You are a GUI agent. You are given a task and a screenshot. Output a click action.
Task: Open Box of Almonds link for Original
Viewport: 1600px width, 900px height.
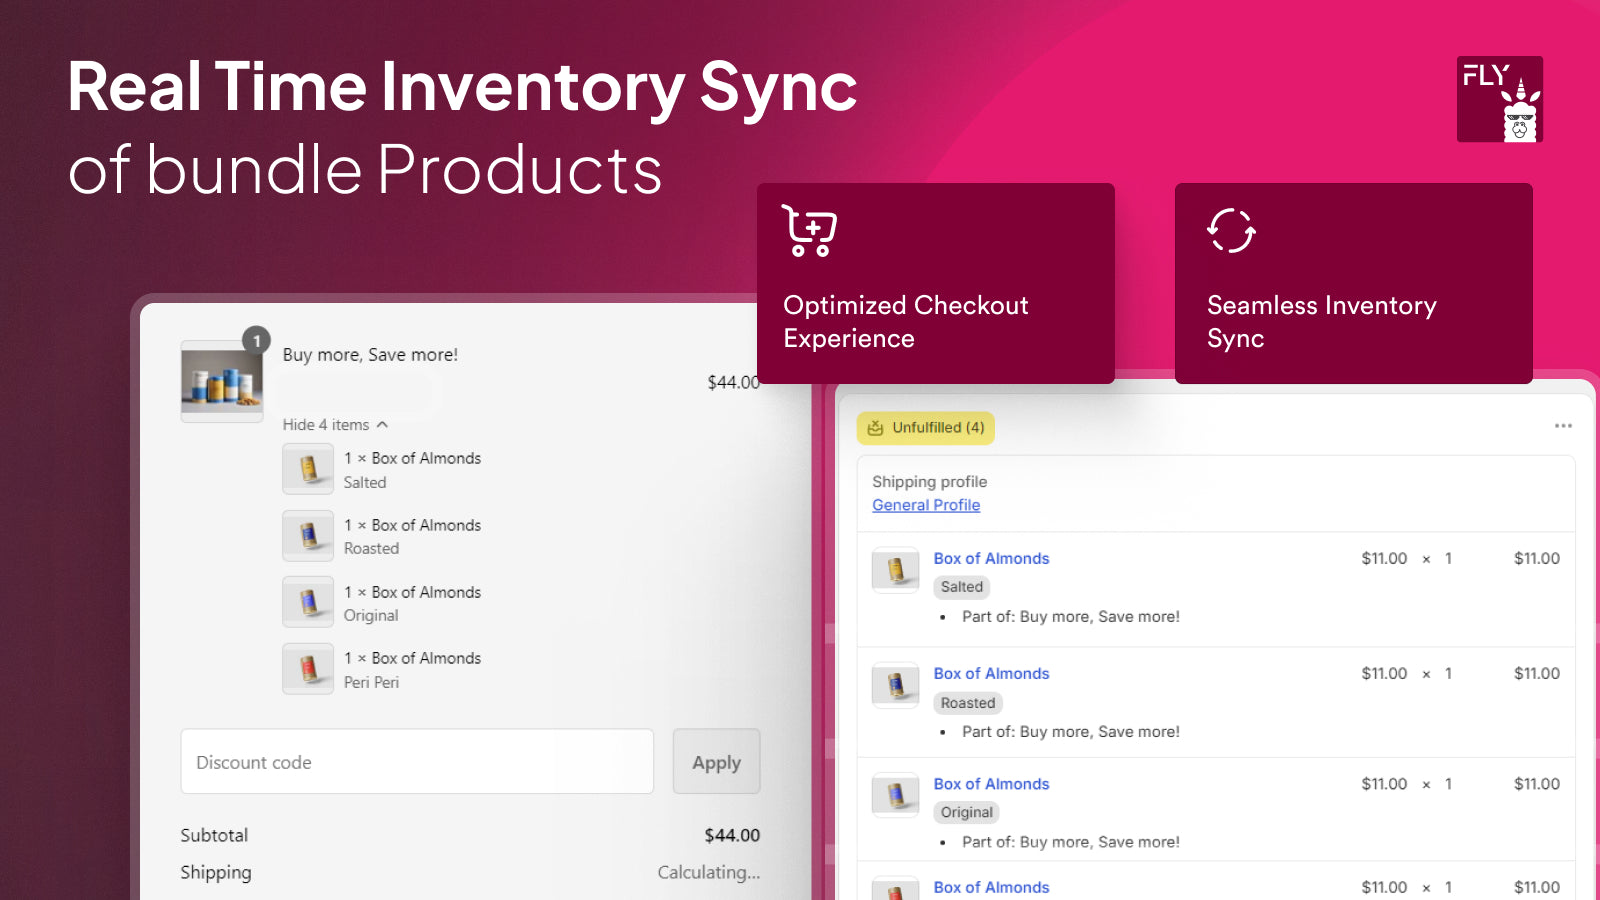click(991, 784)
